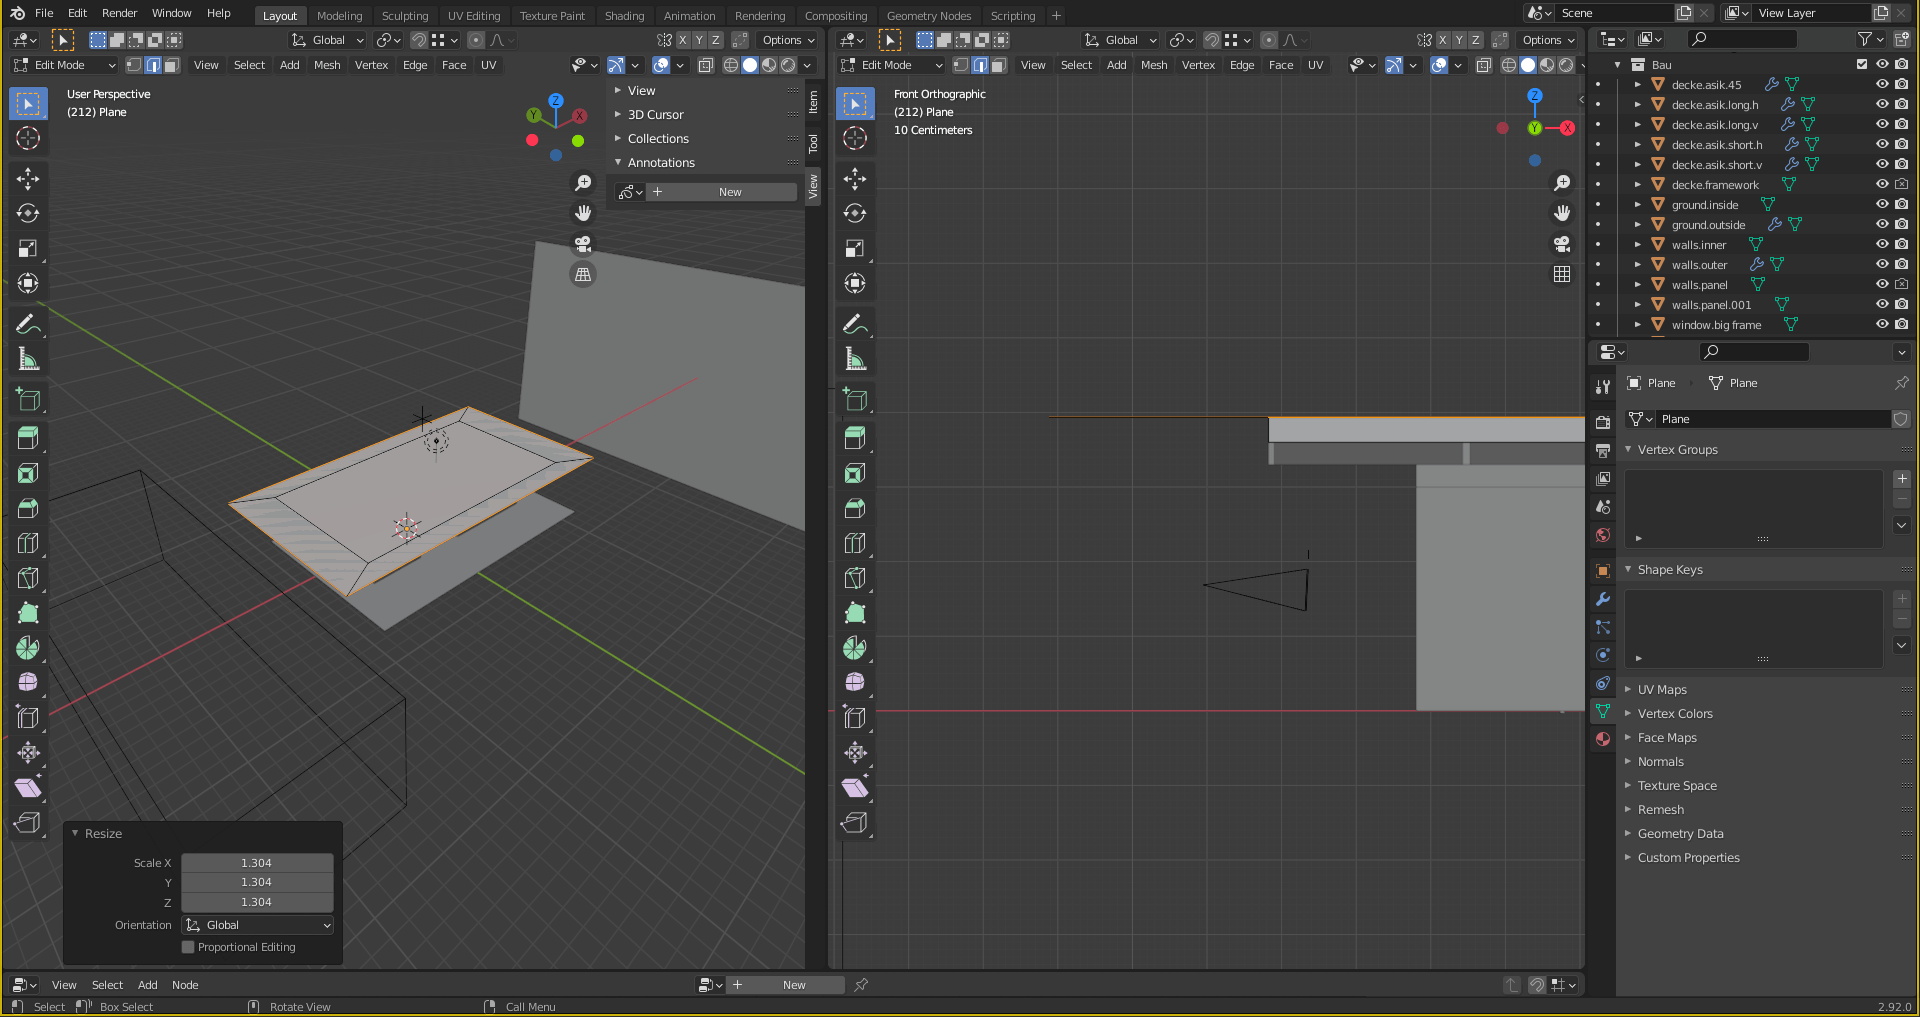Open the Orientation Global dropdown
The width and height of the screenshot is (1920, 1017).
pyautogui.click(x=258, y=925)
